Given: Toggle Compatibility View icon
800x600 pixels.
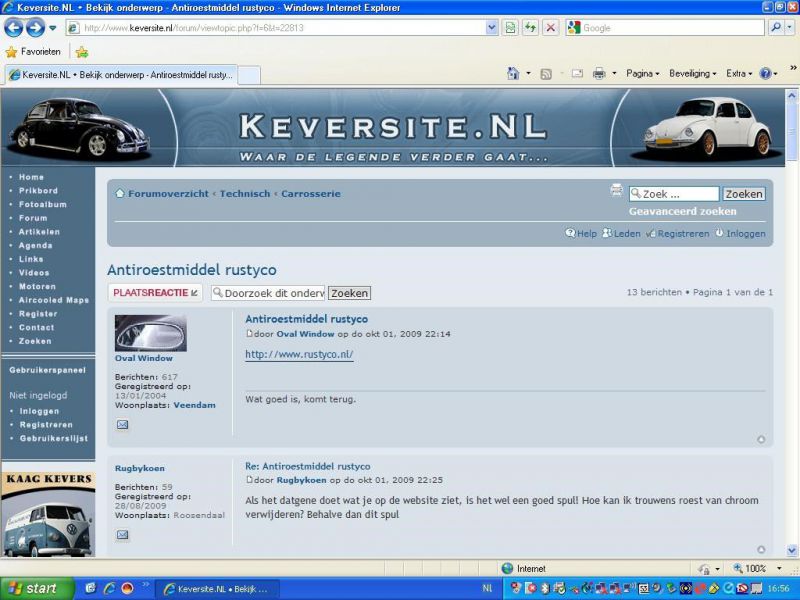Looking at the screenshot, I should pyautogui.click(x=510, y=28).
